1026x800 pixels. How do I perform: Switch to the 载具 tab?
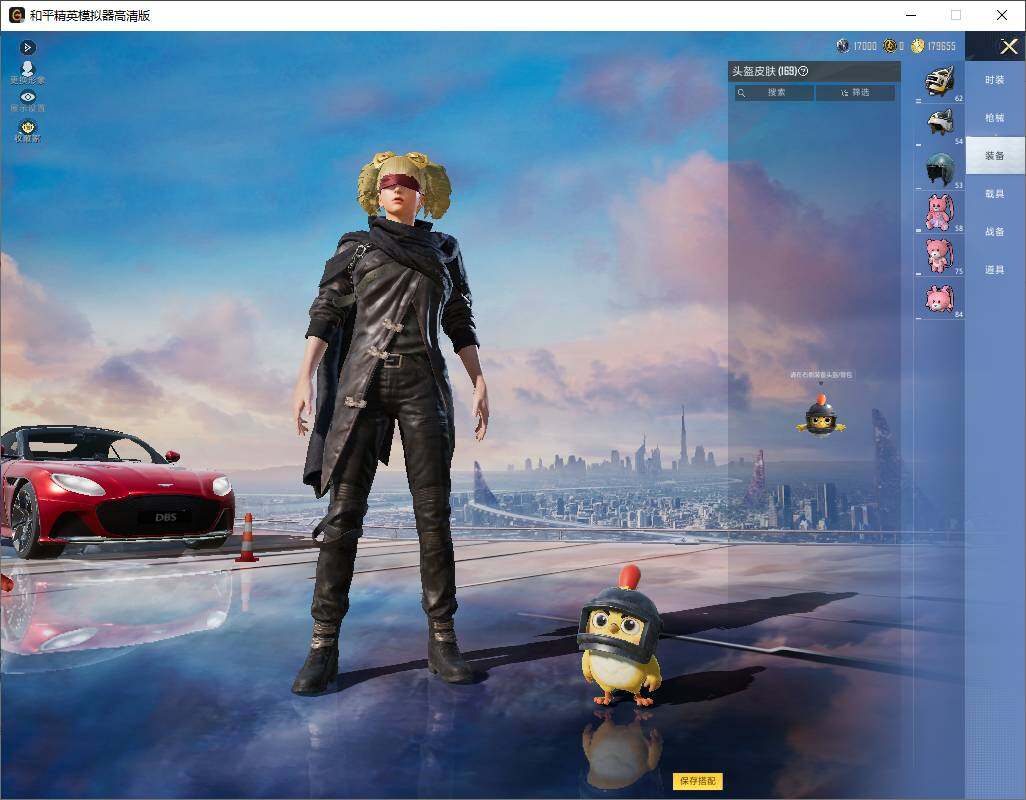click(995, 194)
